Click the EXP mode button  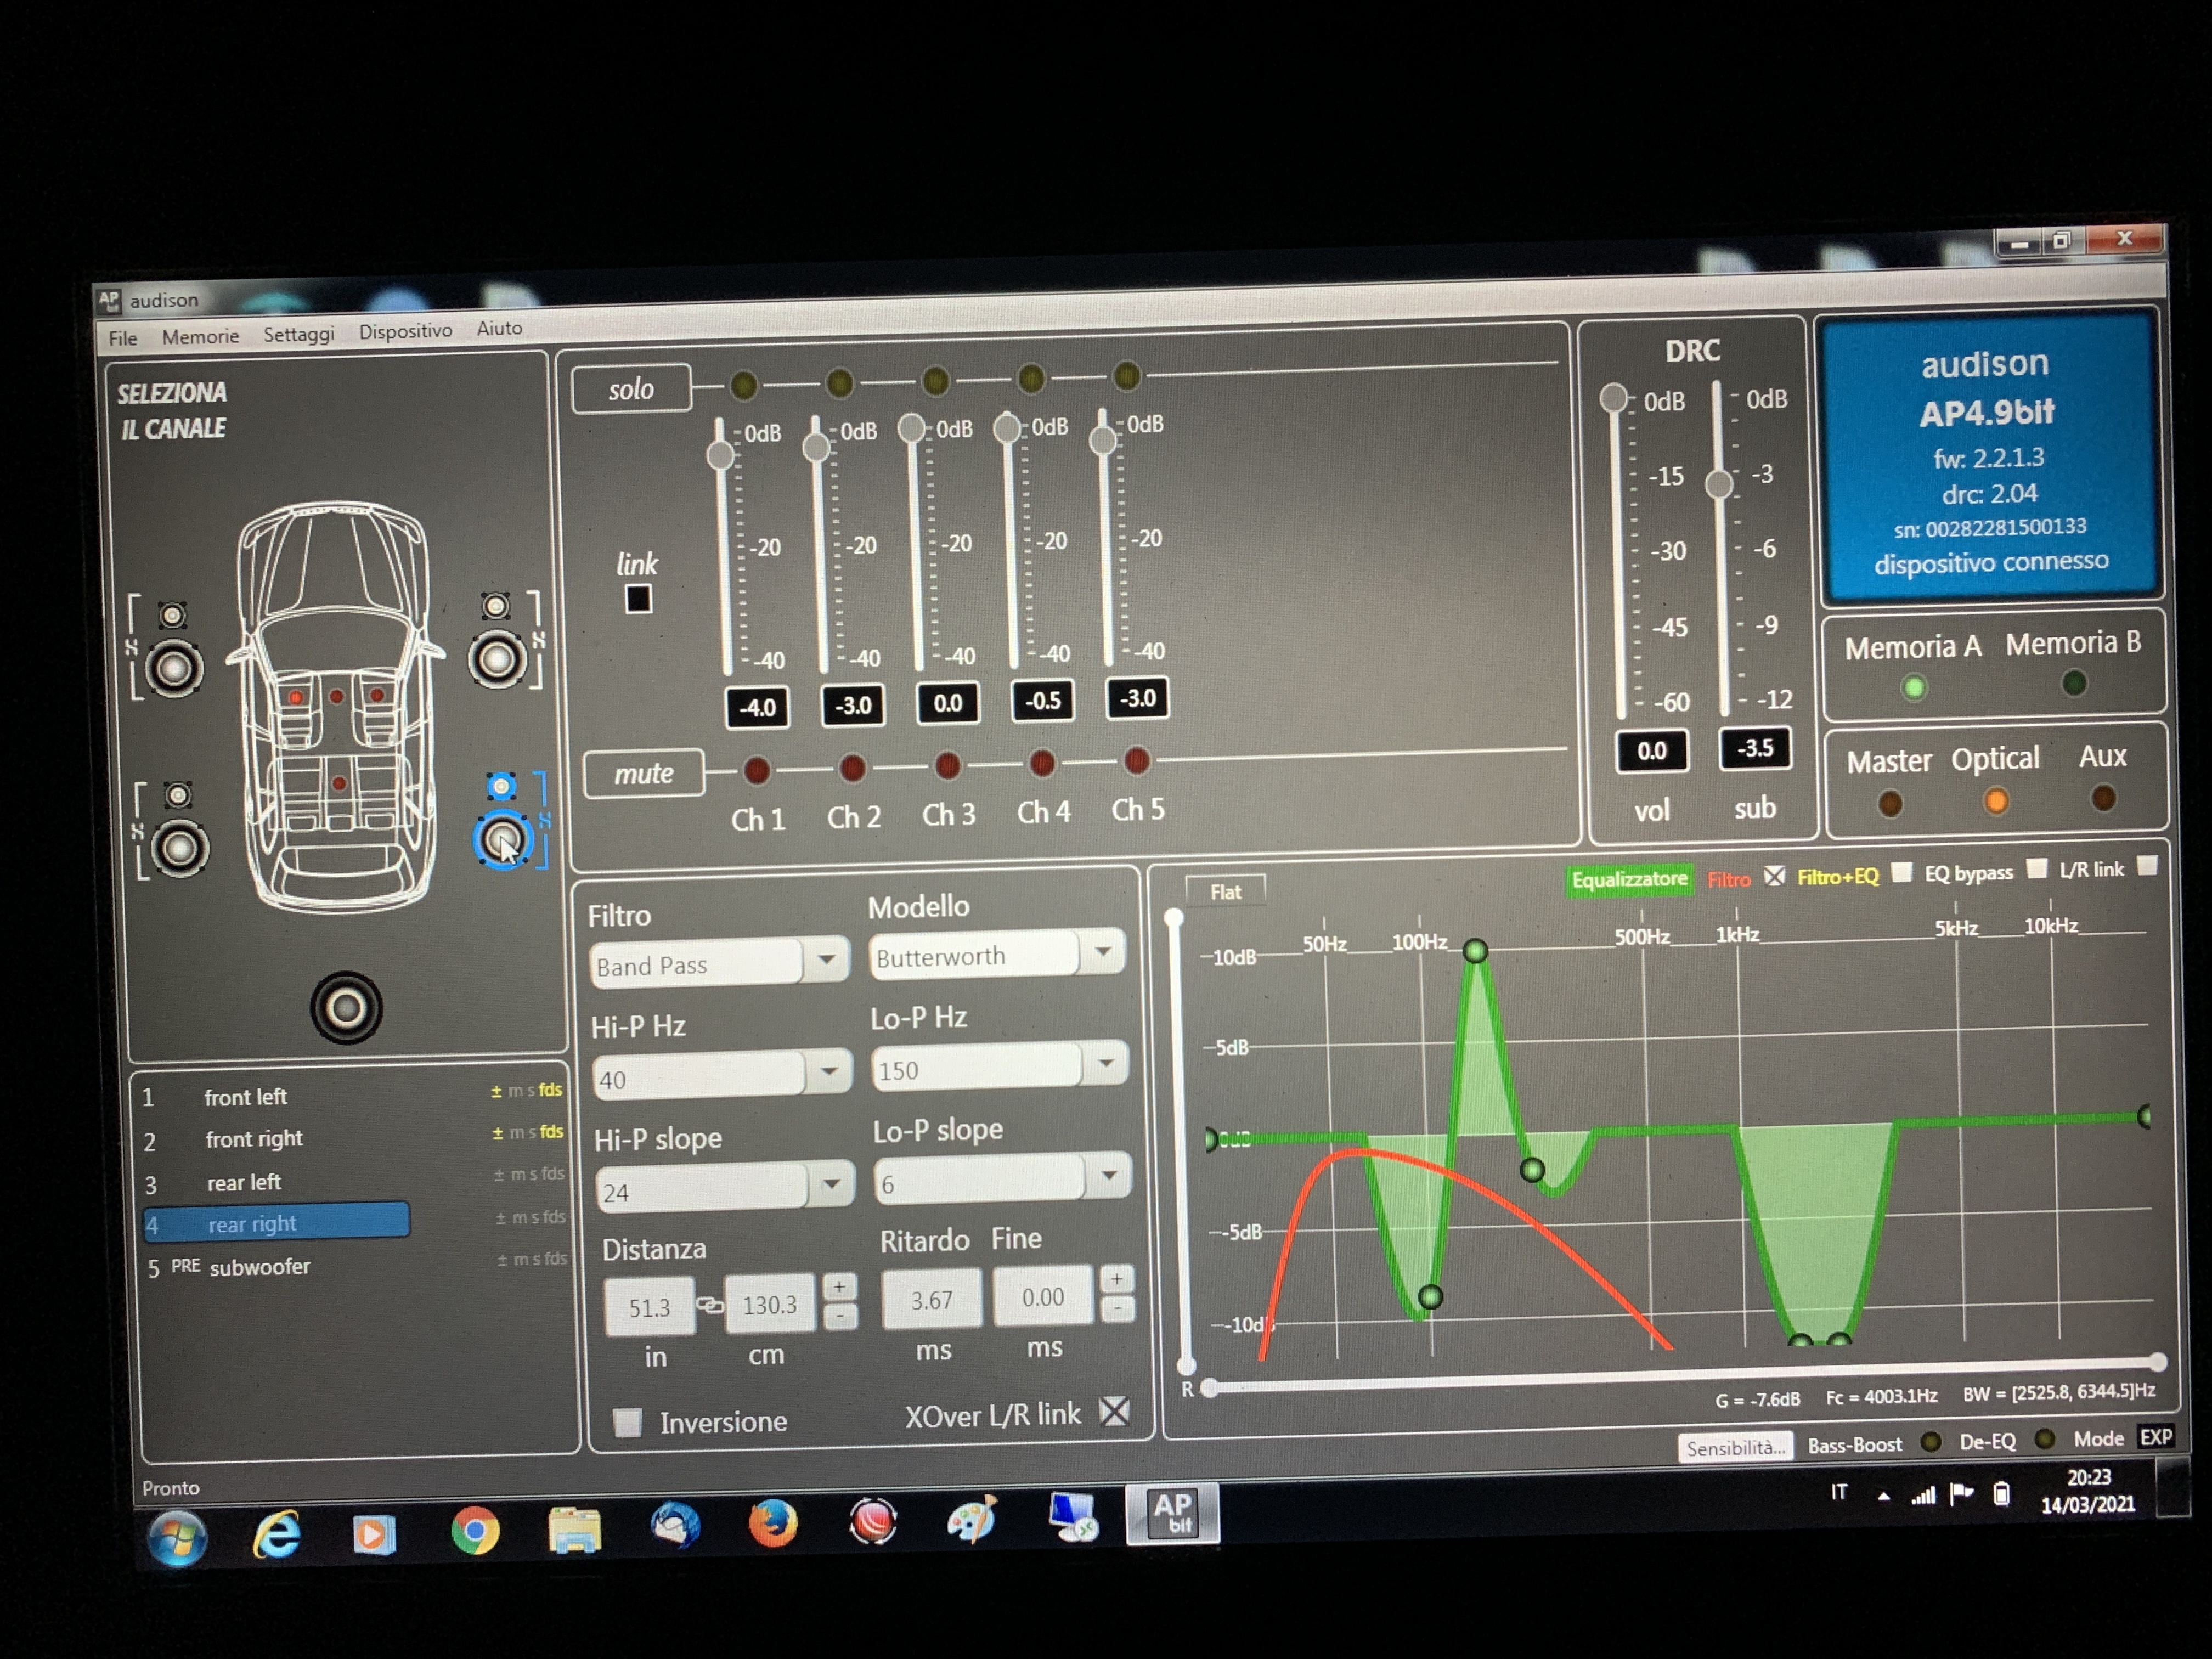[x=2155, y=1437]
